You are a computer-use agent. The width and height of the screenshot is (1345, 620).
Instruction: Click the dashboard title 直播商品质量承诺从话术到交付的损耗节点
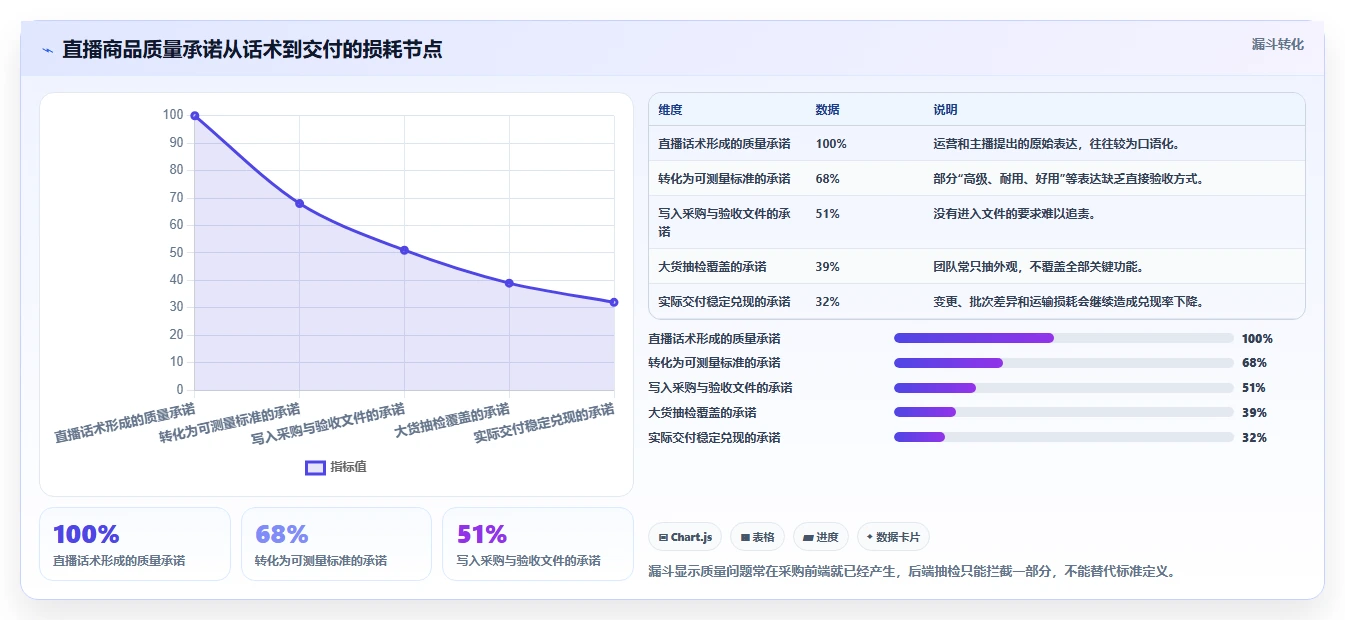pos(252,50)
